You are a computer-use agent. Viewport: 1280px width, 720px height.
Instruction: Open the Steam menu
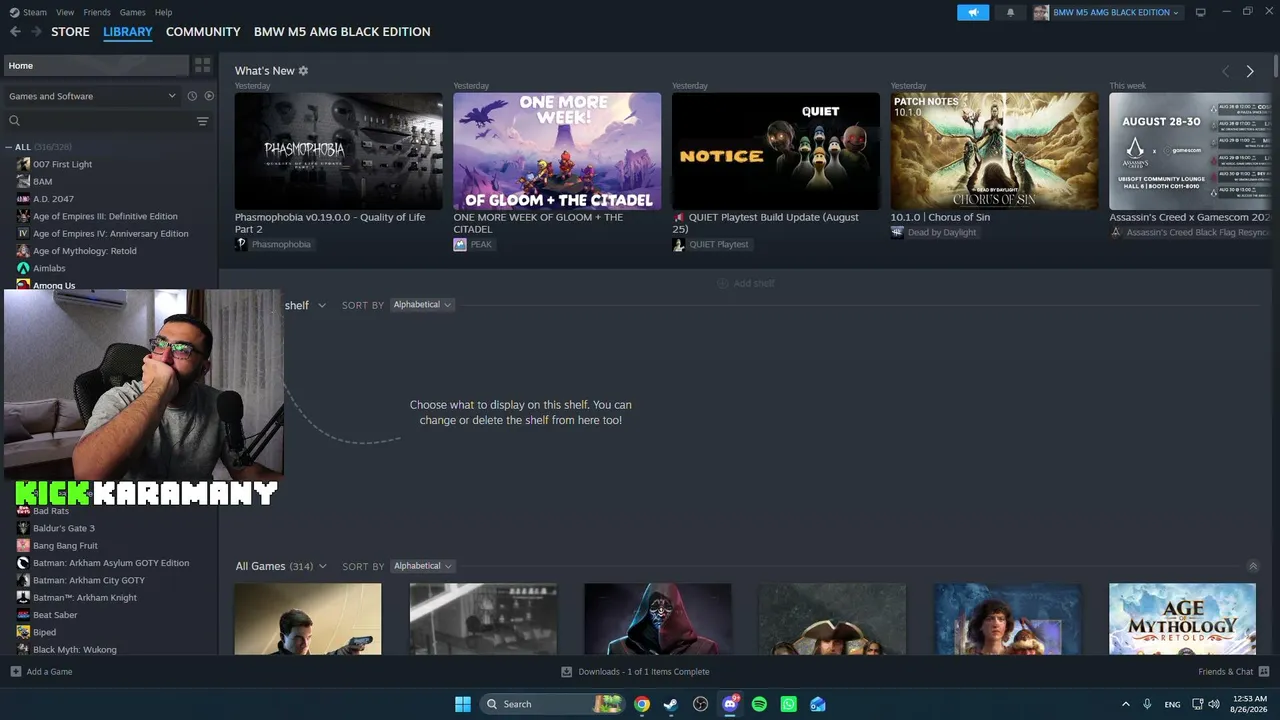click(34, 12)
